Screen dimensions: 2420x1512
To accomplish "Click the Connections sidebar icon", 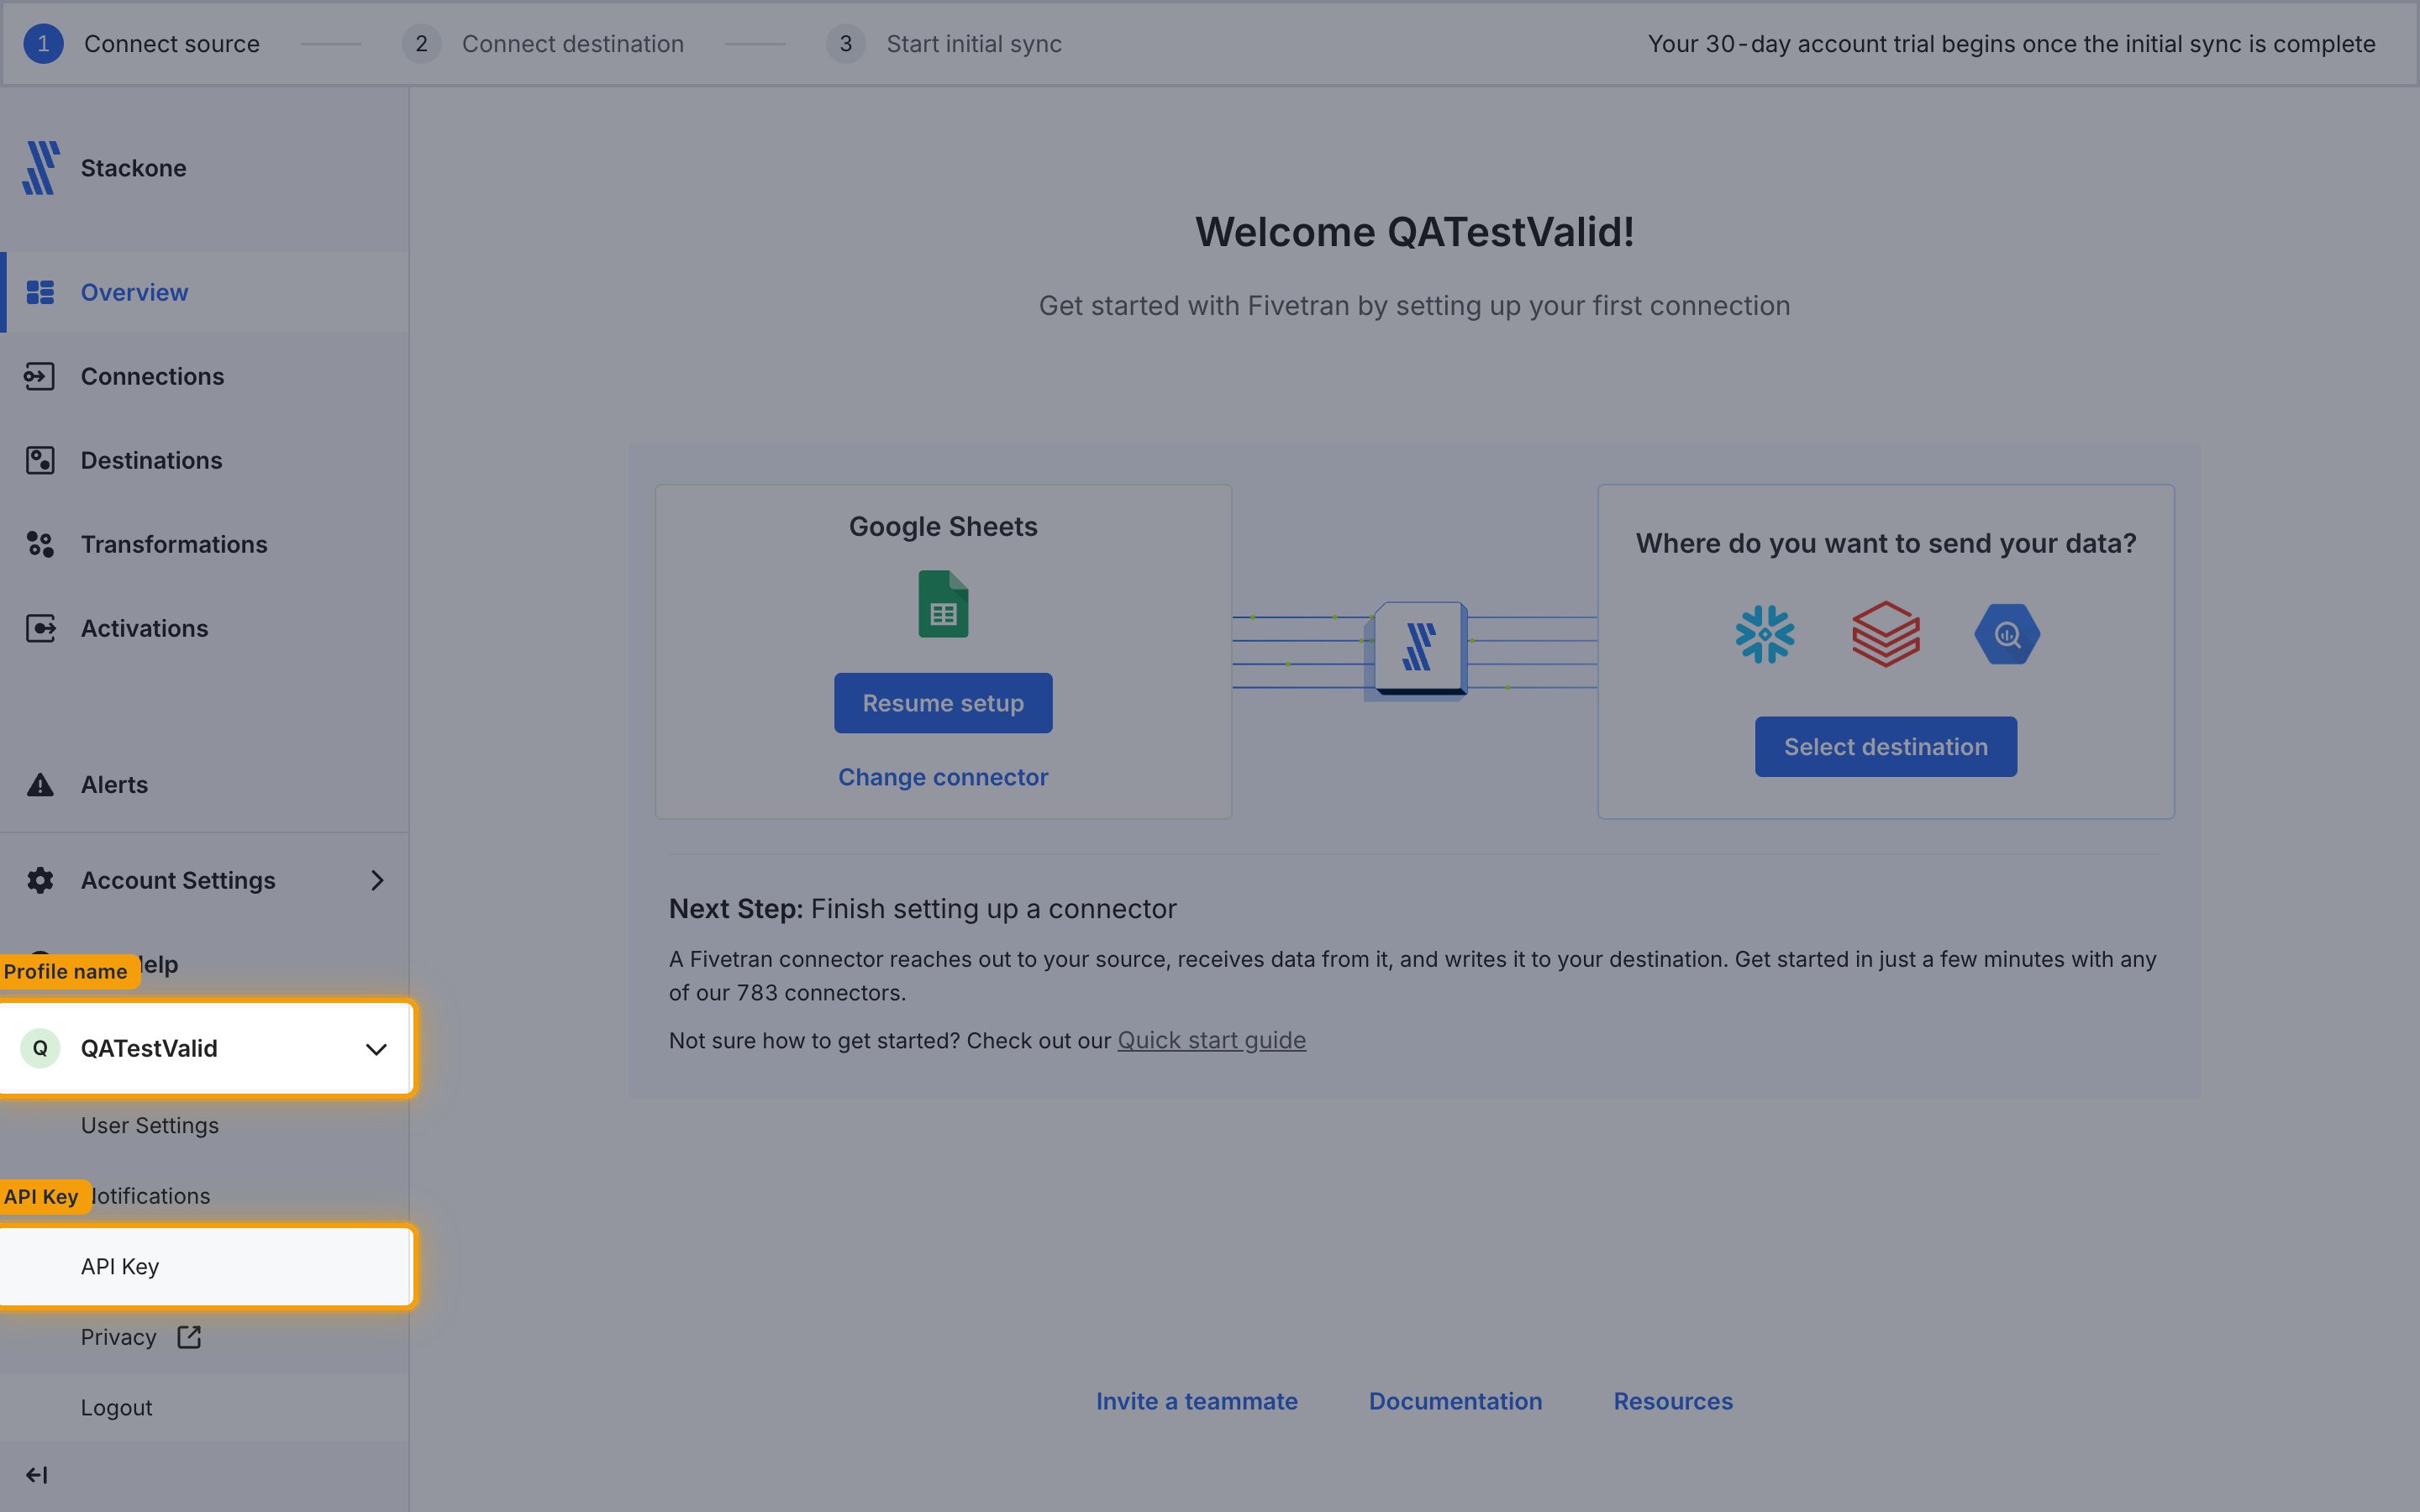I will pyautogui.click(x=40, y=376).
